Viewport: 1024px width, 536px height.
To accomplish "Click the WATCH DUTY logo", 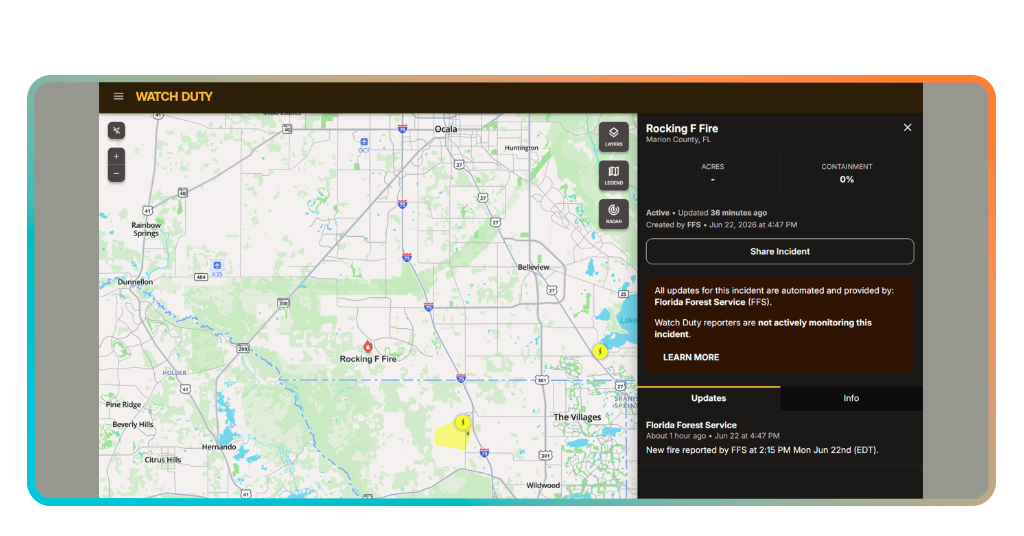I will coord(174,97).
